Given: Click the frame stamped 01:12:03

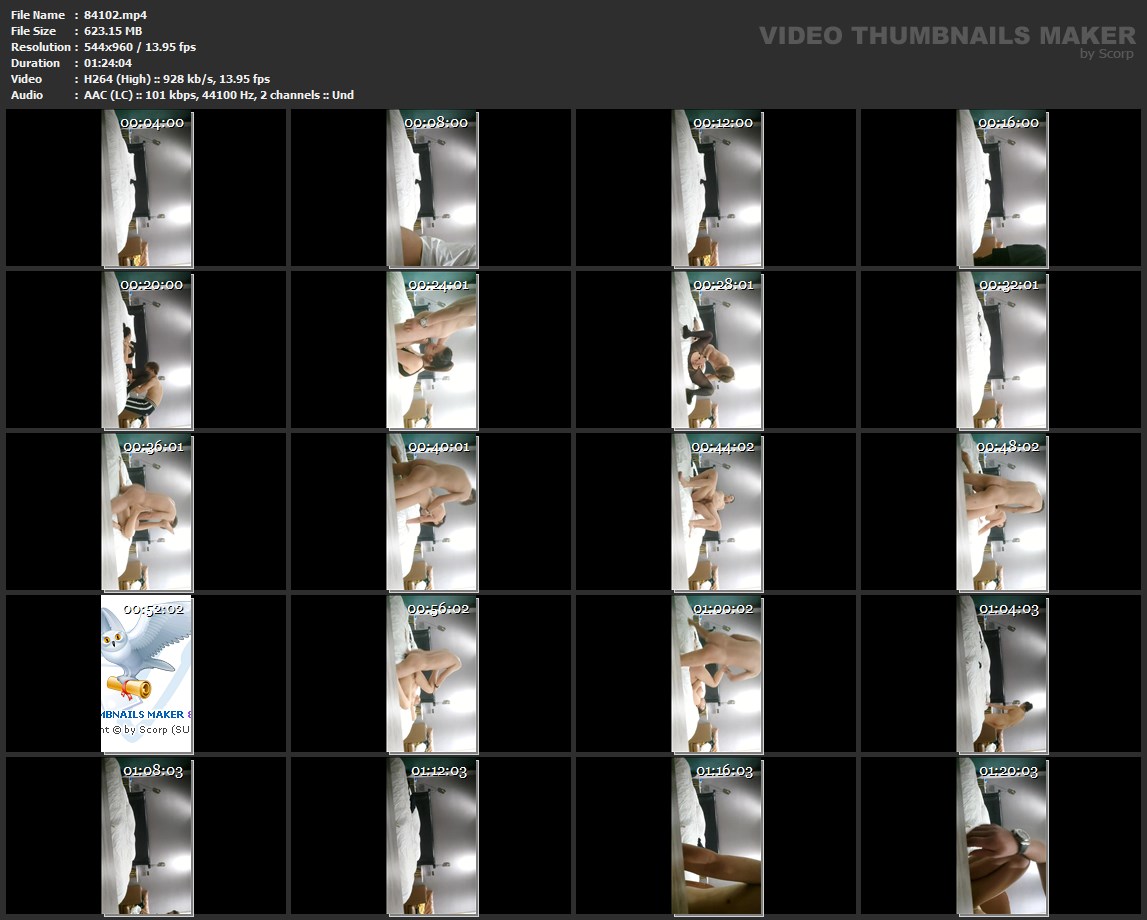Looking at the screenshot, I should [x=432, y=836].
